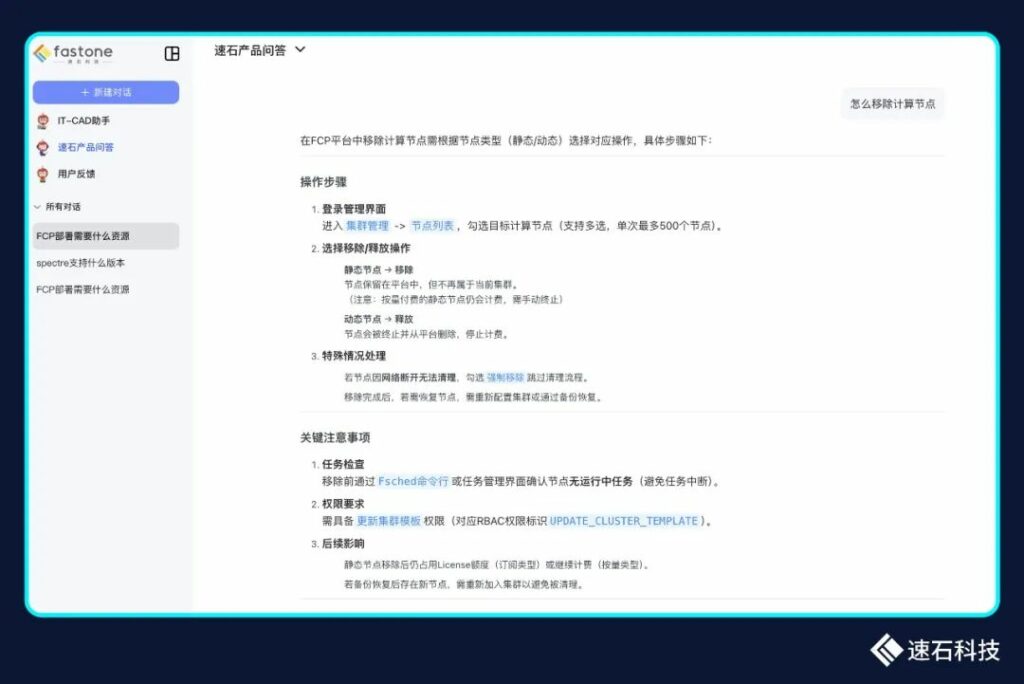Select the 用户反馈 label in sidebar
1024x684 pixels.
(x=77, y=174)
